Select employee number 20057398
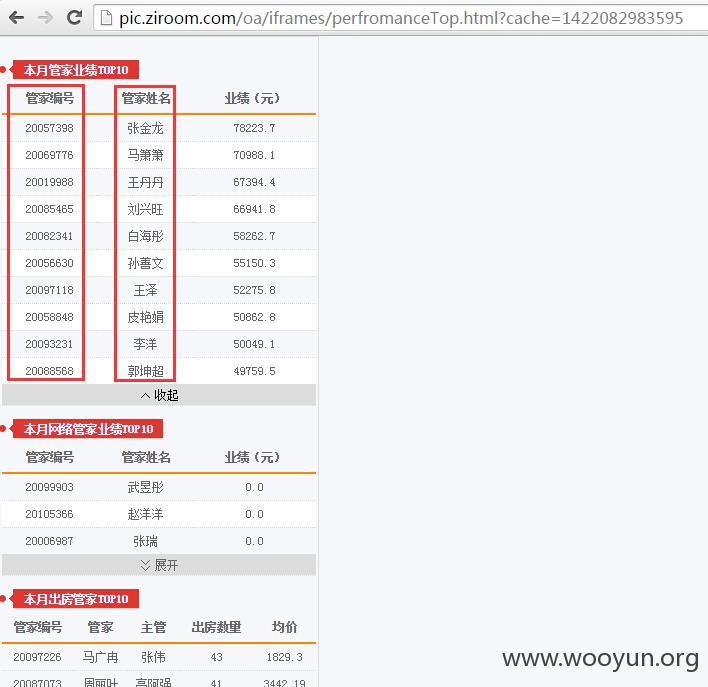The width and height of the screenshot is (708, 687). coord(49,128)
